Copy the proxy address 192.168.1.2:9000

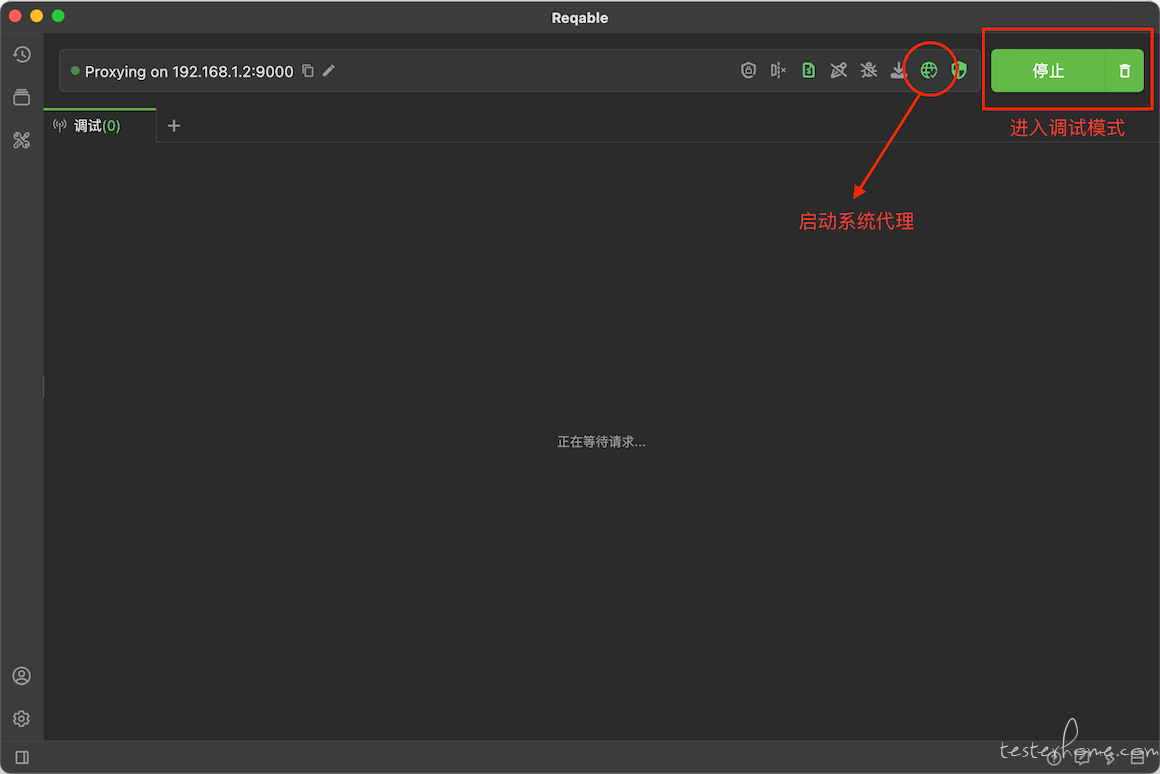click(308, 71)
